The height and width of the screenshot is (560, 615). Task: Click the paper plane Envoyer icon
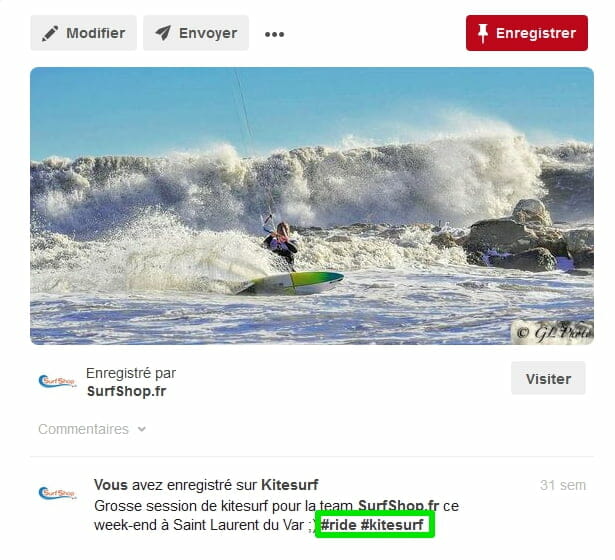click(x=163, y=33)
